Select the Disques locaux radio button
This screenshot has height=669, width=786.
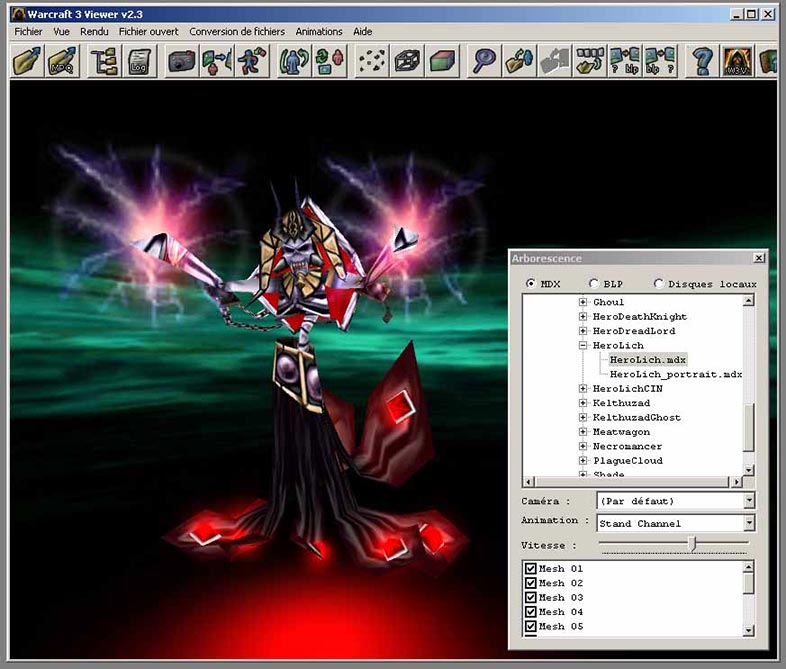[x=658, y=284]
